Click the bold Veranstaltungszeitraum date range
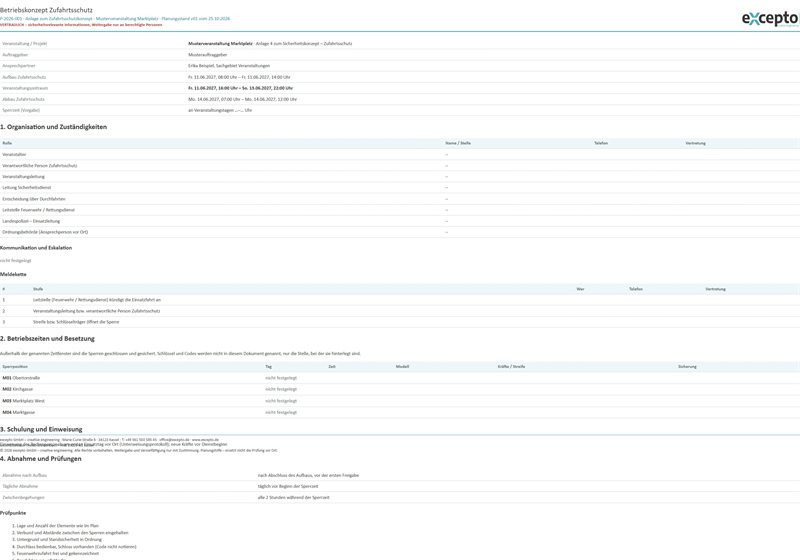The image size is (800, 560). tap(240, 88)
